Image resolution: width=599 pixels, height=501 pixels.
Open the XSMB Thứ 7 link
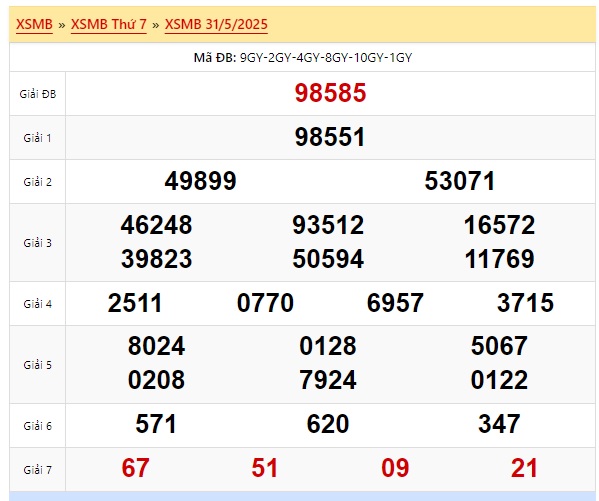pyautogui.click(x=109, y=24)
